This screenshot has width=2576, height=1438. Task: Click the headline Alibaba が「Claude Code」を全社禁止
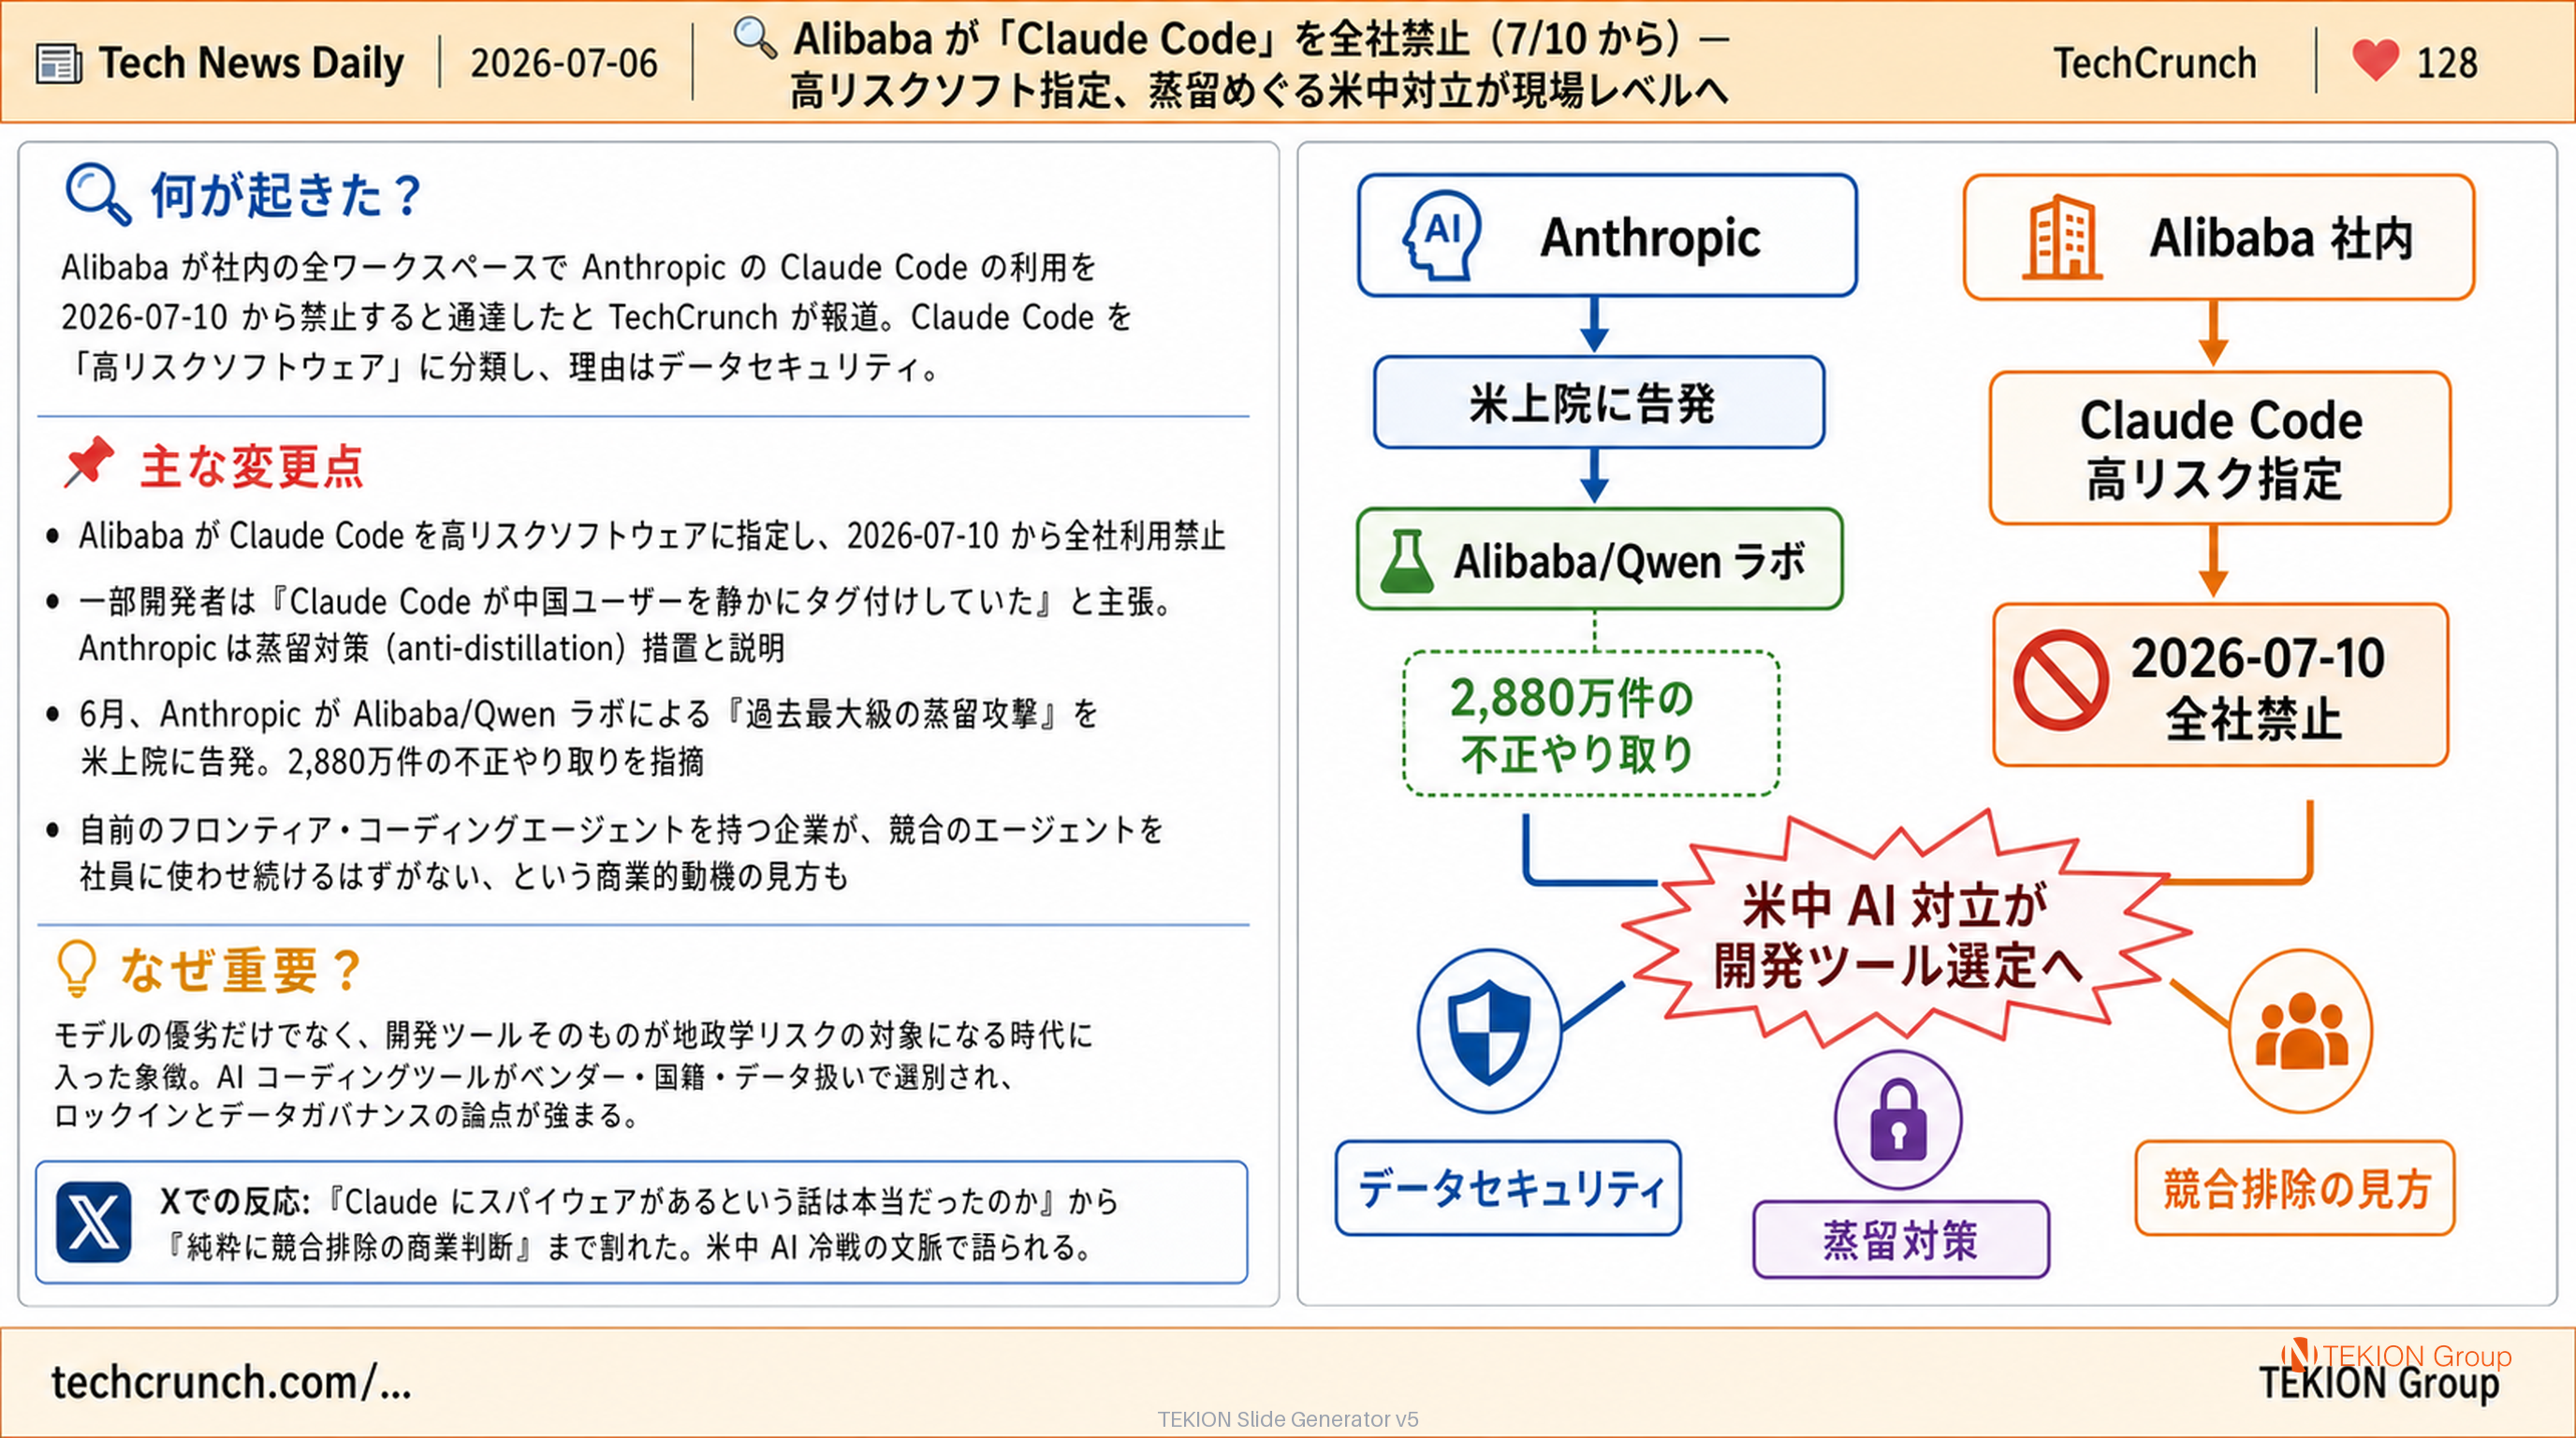pos(1260,64)
